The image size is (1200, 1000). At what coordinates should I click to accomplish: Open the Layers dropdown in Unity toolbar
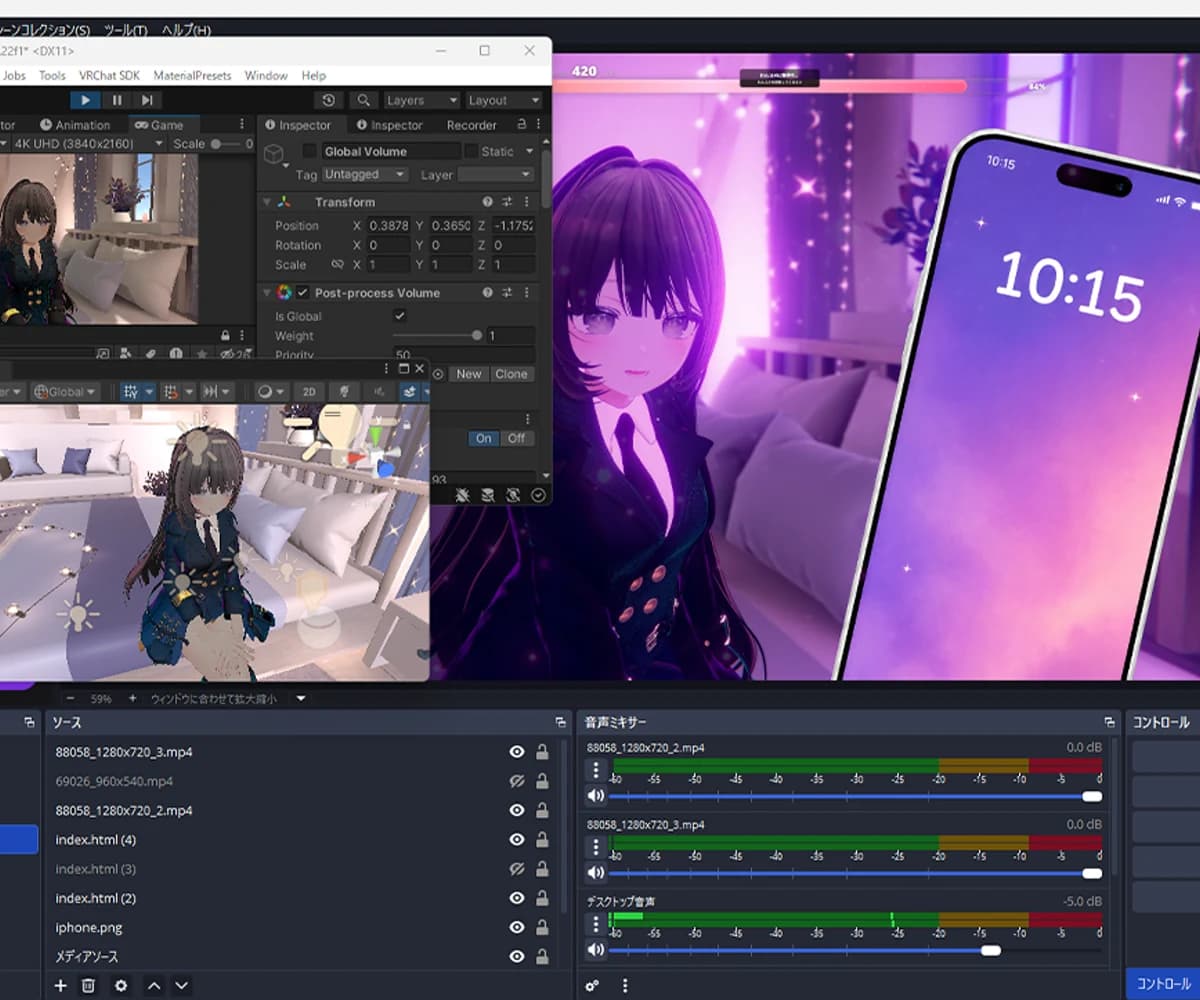coord(420,100)
